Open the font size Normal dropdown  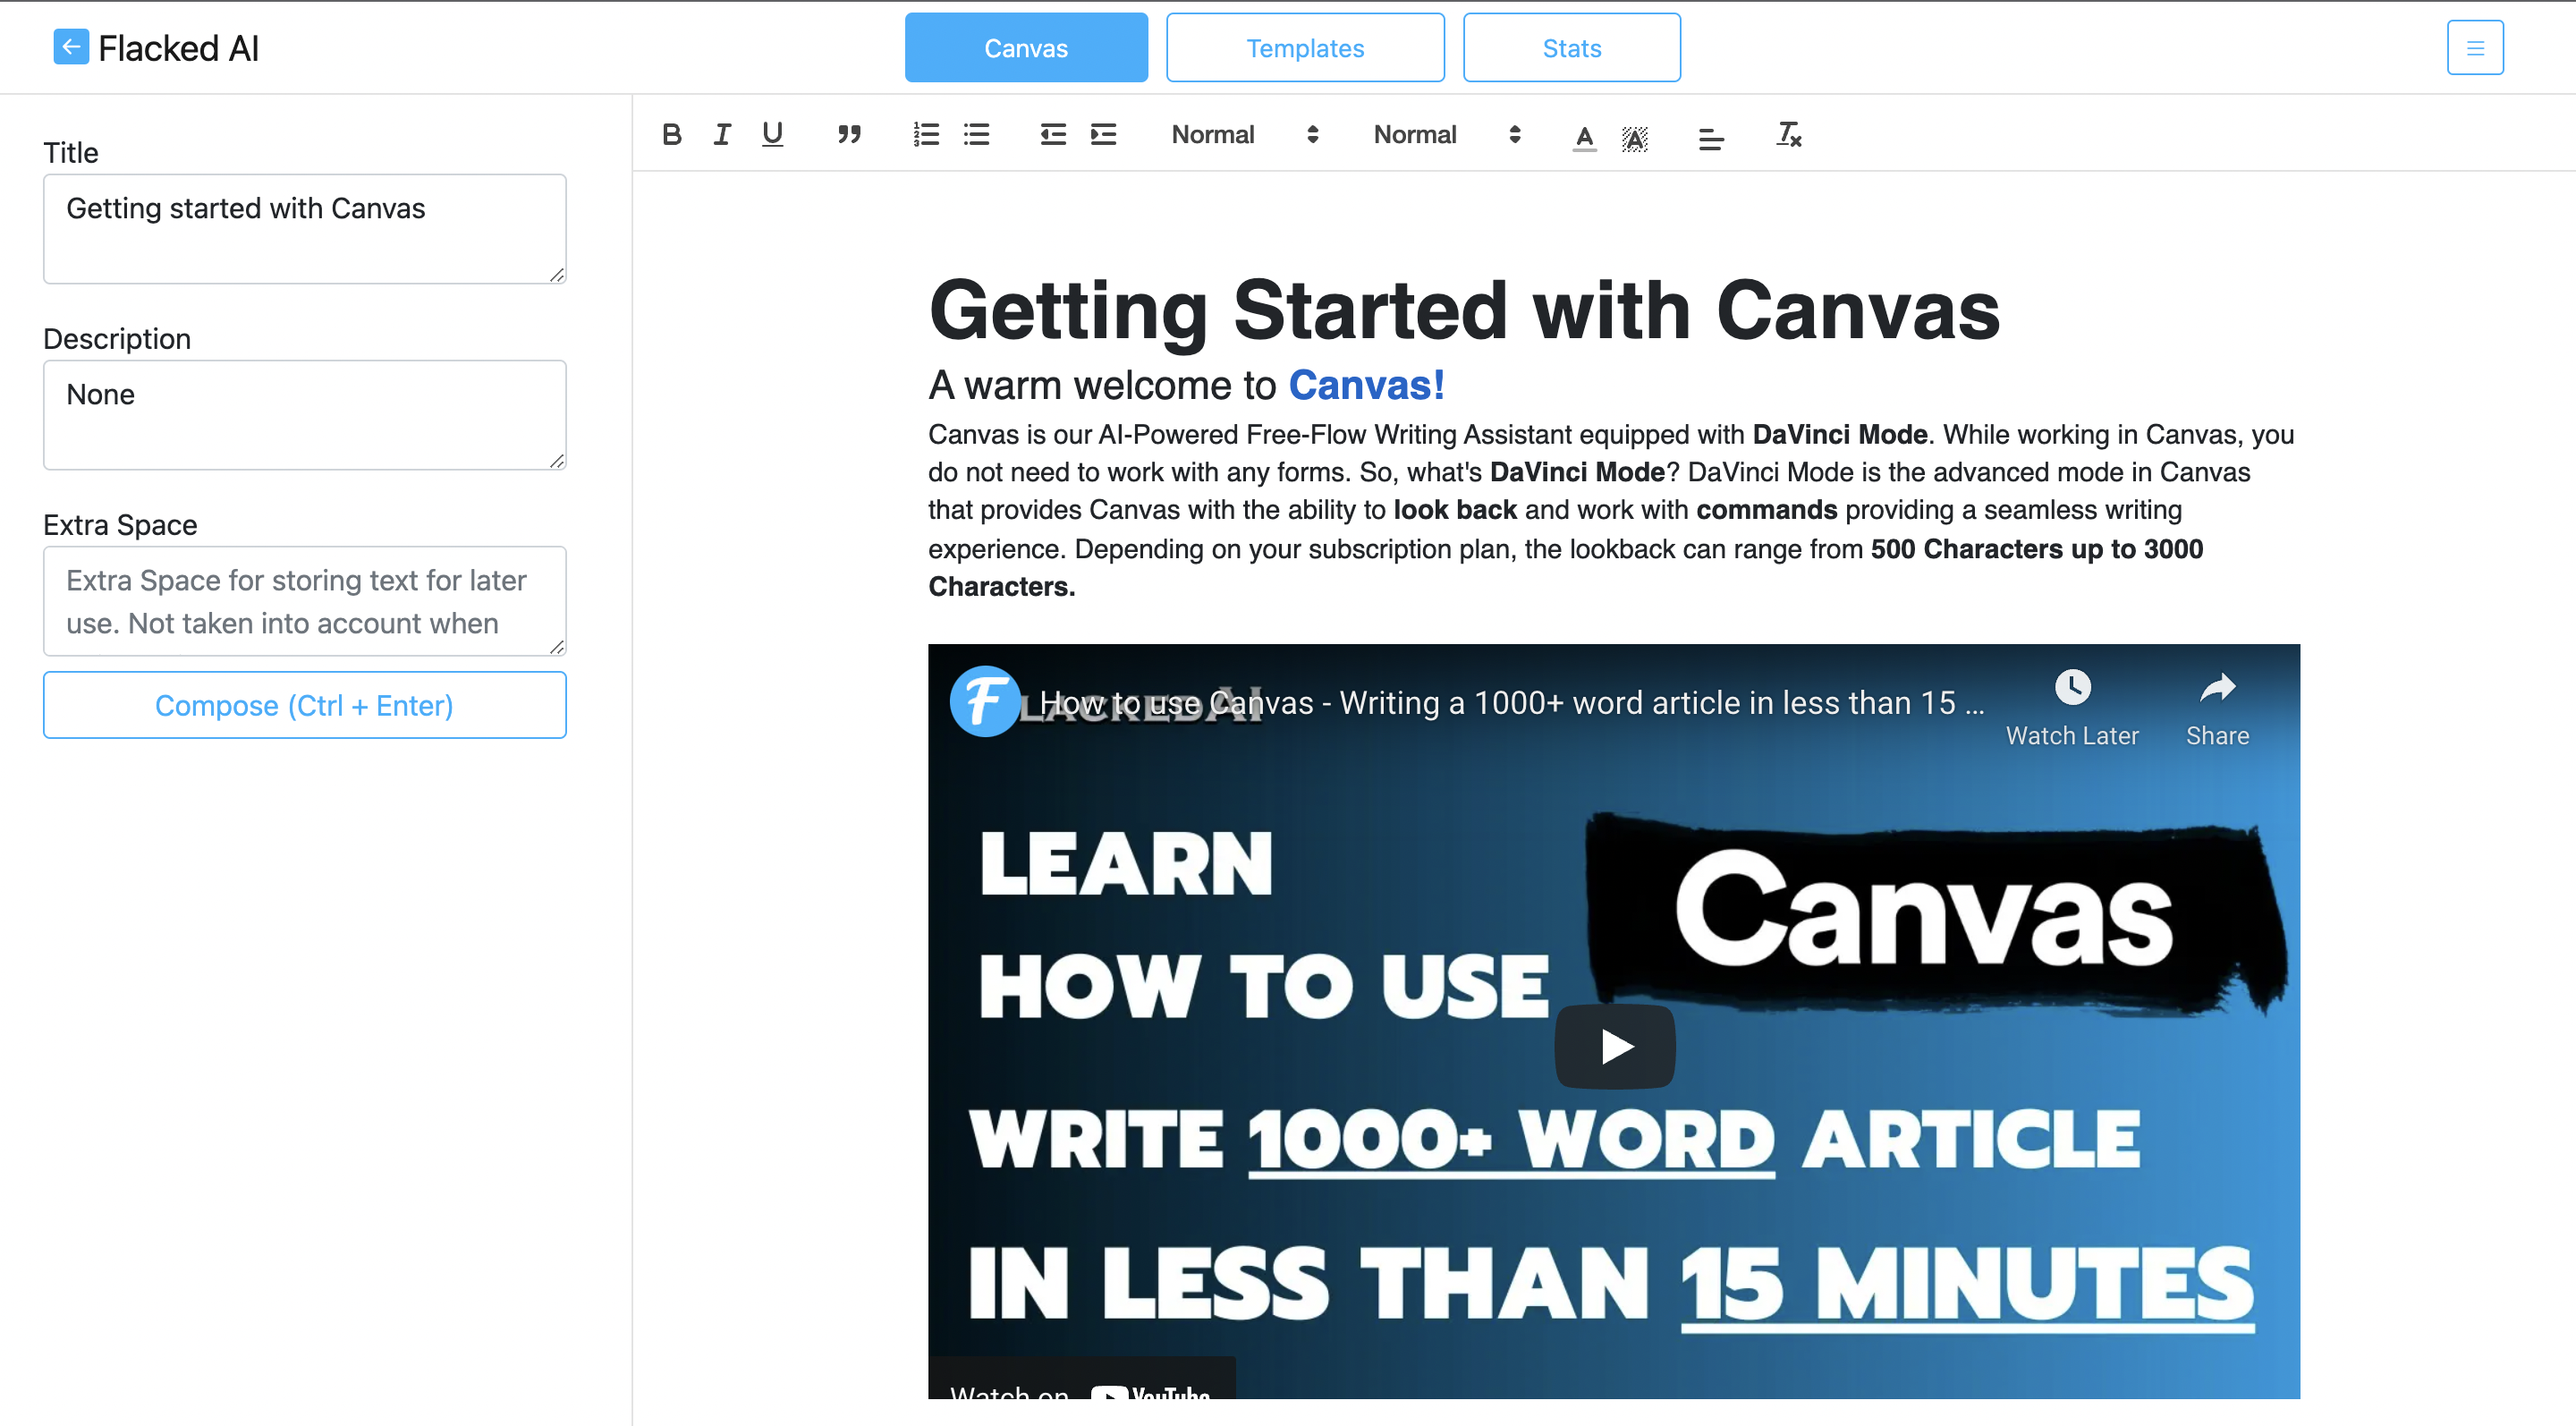coord(1447,135)
